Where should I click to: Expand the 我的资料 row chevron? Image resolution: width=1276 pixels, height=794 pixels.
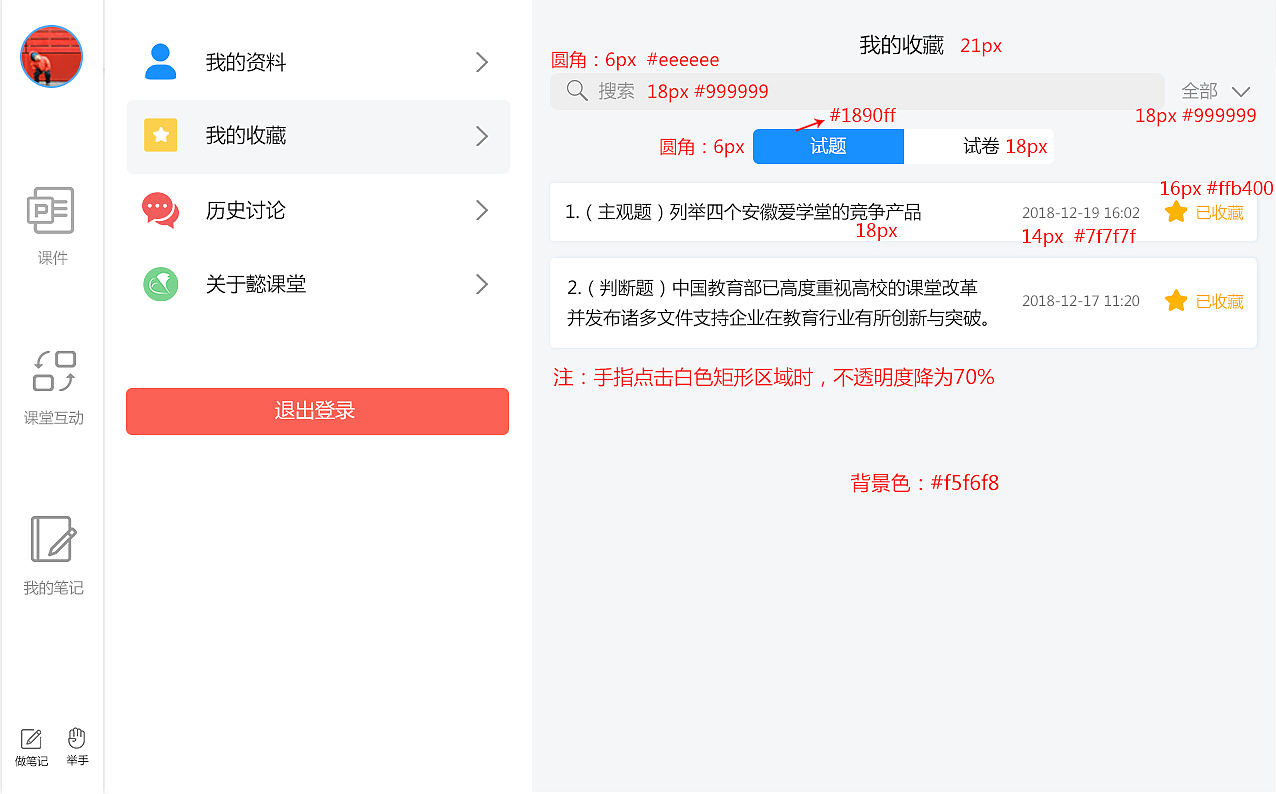pos(481,62)
